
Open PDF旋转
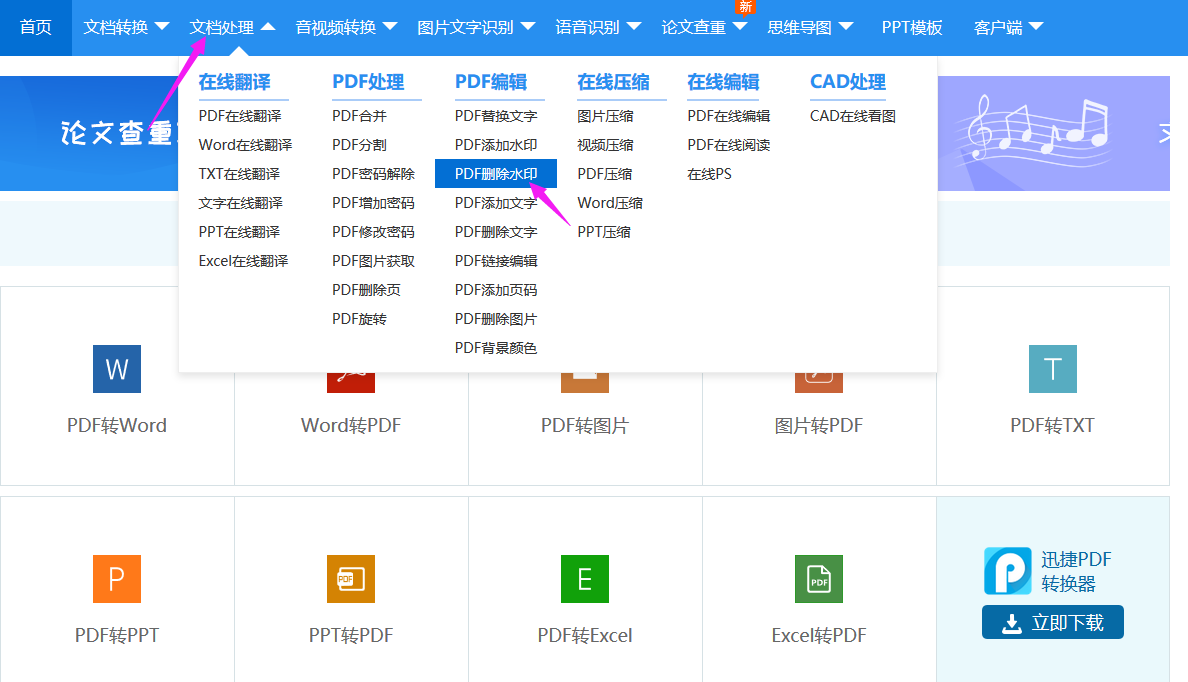[x=359, y=319]
